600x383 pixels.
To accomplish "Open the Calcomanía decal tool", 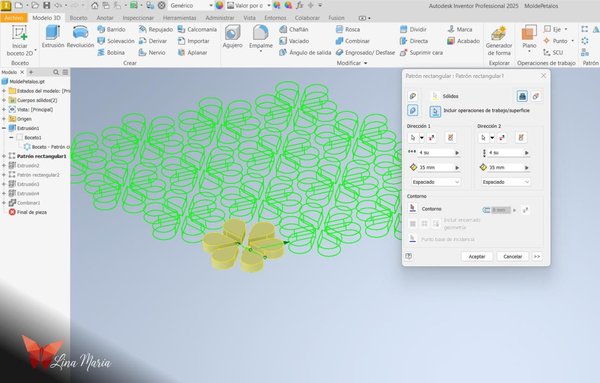I will click(x=197, y=29).
